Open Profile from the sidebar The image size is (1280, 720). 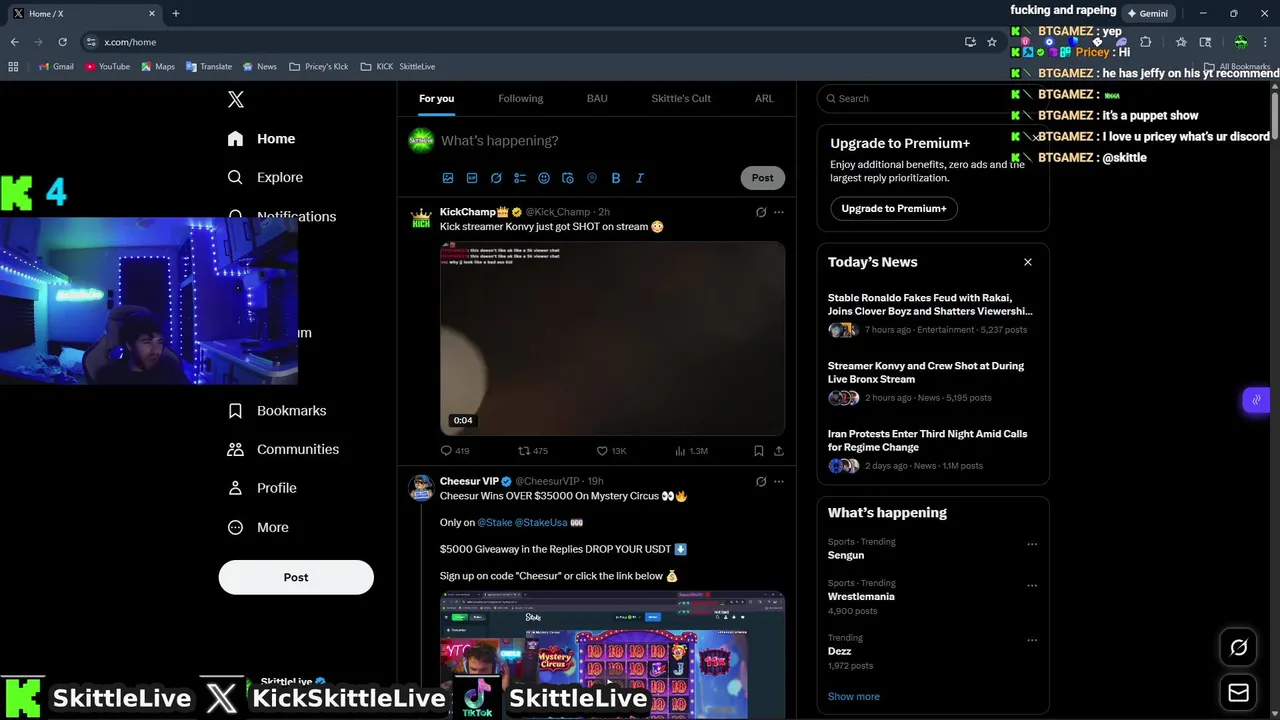[262, 488]
